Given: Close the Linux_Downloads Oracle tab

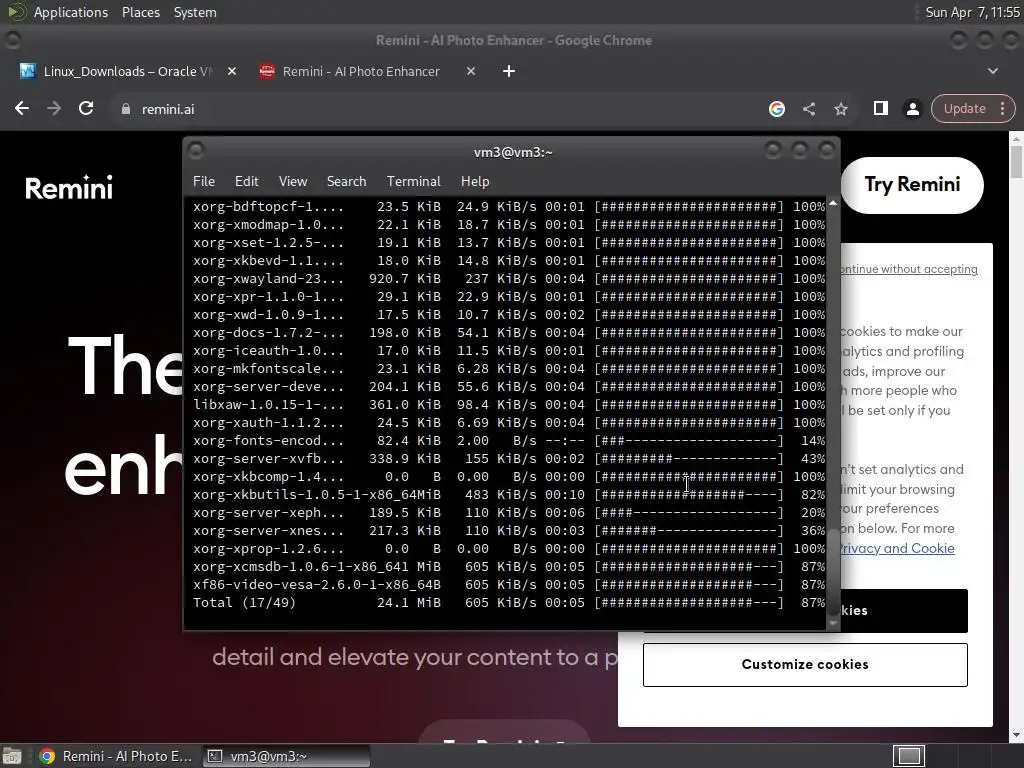Looking at the screenshot, I should pos(232,71).
